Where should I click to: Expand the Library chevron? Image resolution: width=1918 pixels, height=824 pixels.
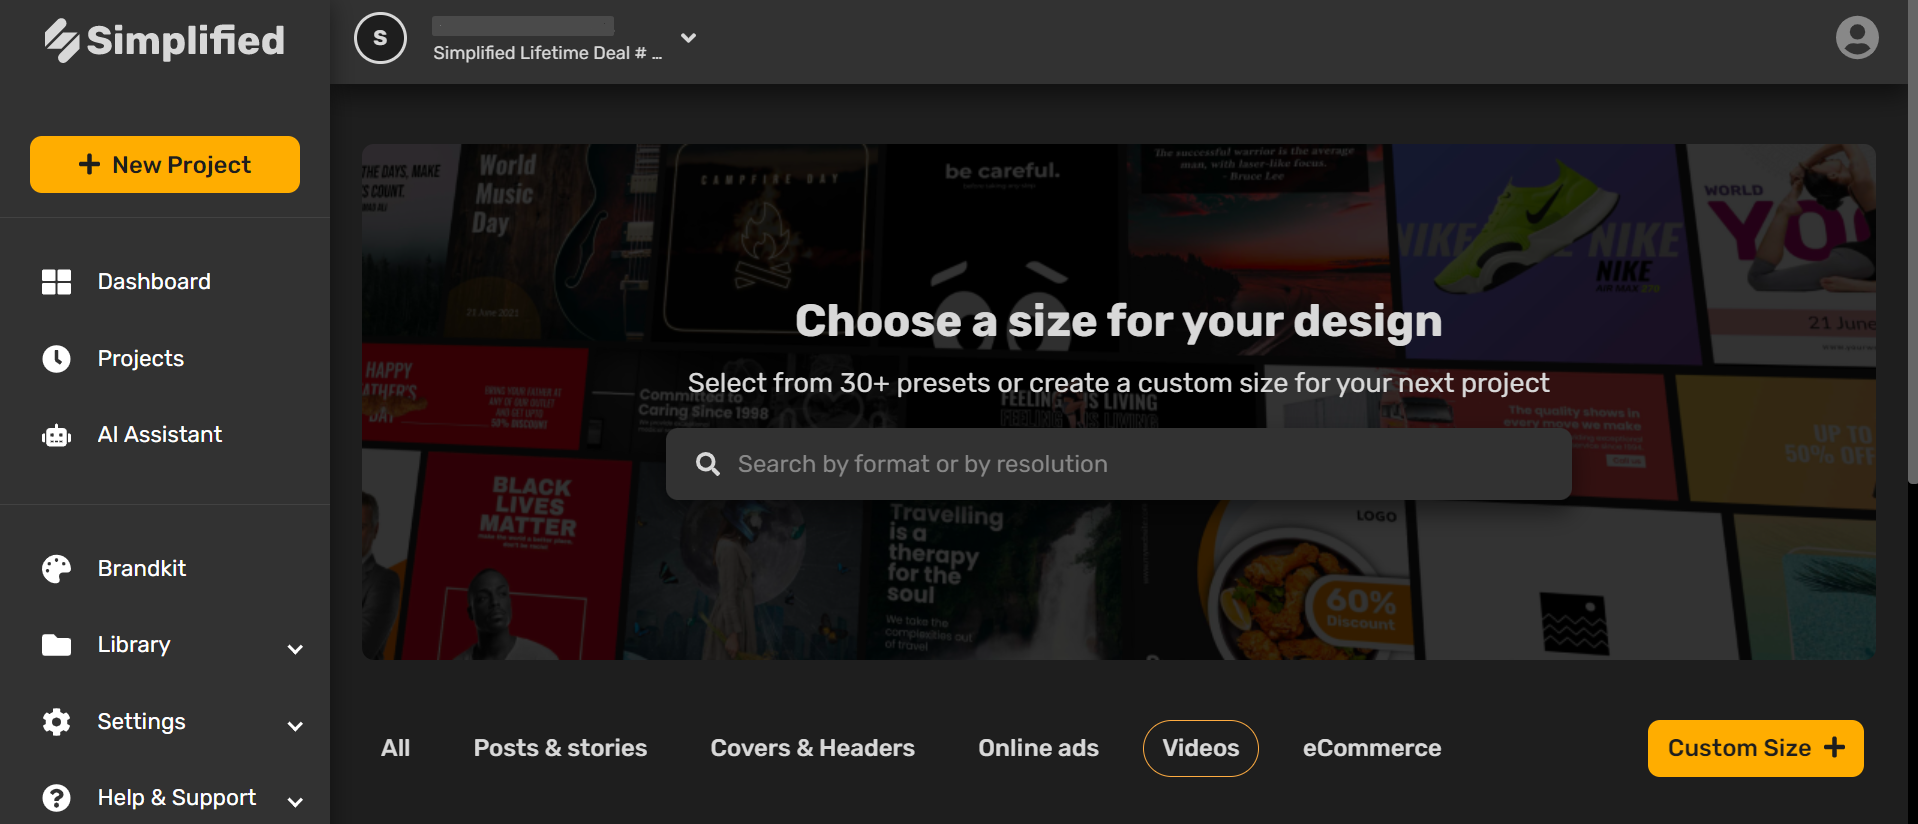tap(295, 649)
